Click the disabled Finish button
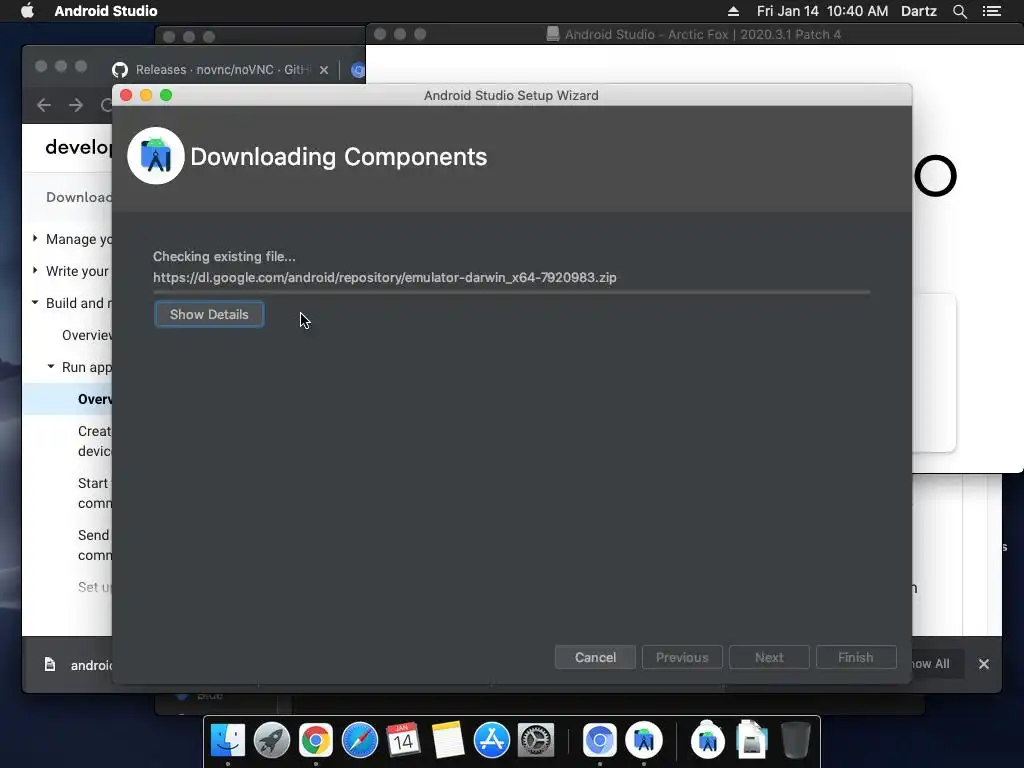Screen dimensions: 1024x768 click(x=856, y=657)
